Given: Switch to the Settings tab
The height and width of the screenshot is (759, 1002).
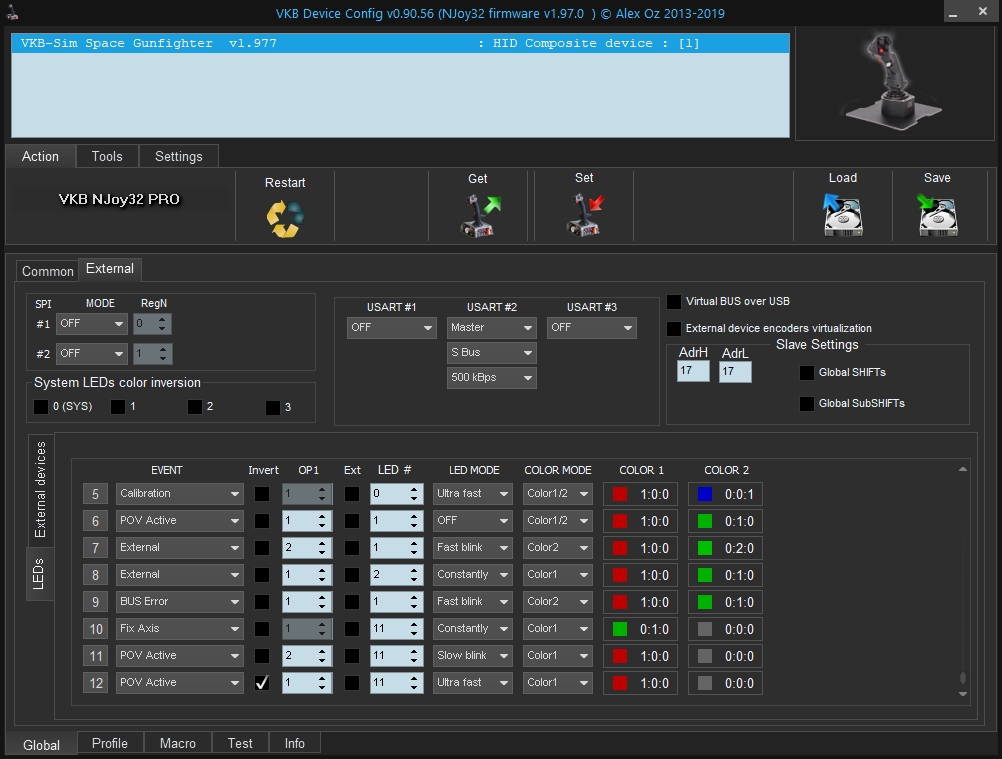Looking at the screenshot, I should click(x=178, y=157).
